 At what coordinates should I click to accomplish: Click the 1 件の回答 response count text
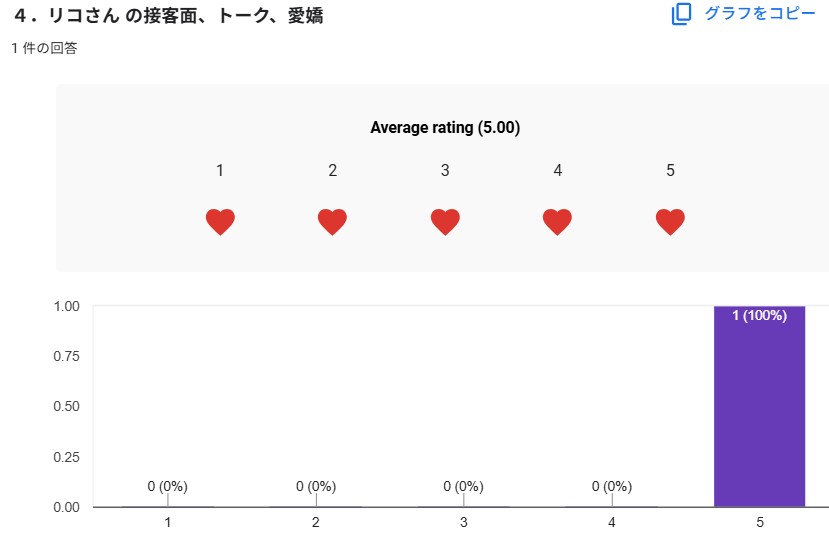click(44, 48)
